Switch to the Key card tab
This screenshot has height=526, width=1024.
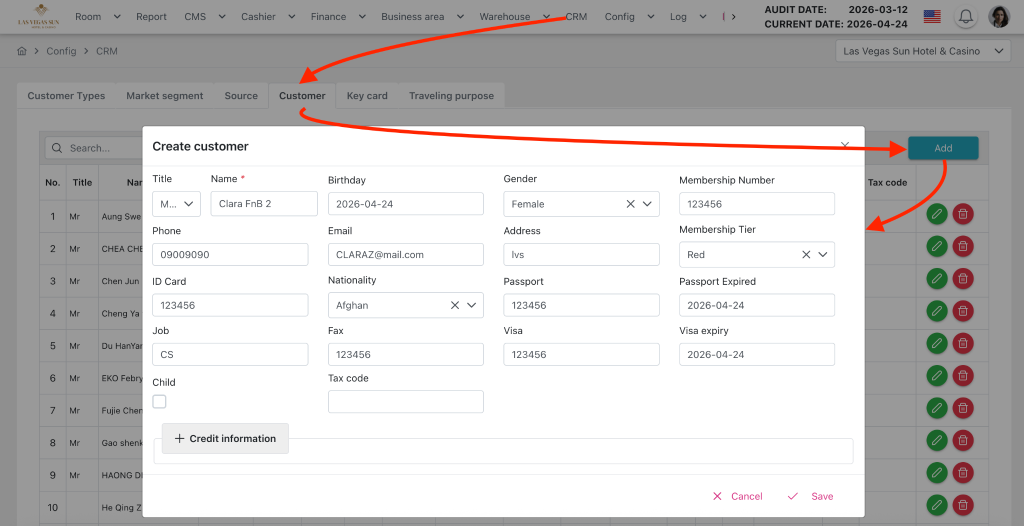pyautogui.click(x=367, y=96)
